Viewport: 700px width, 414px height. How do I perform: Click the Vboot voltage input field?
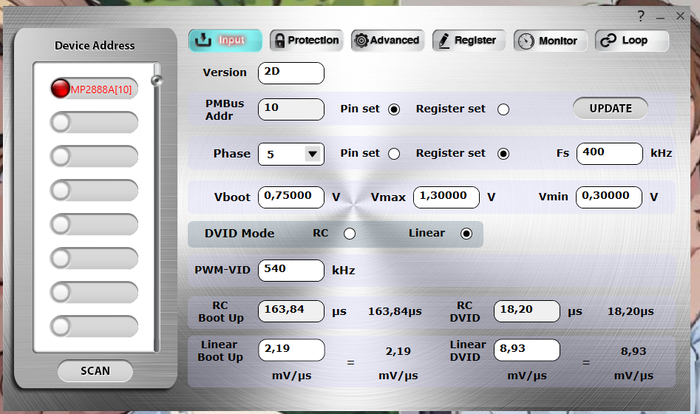click(291, 197)
